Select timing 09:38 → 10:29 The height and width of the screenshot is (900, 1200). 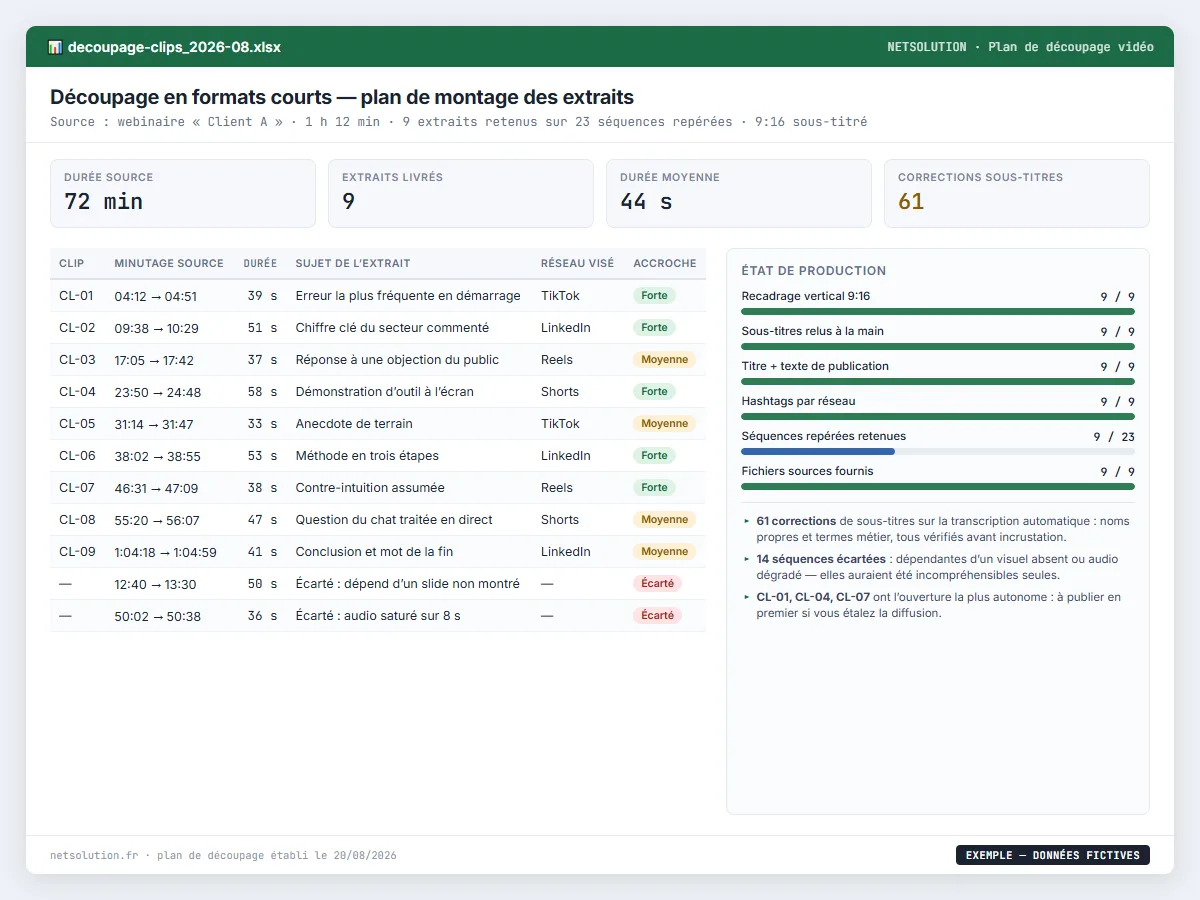pyautogui.click(x=157, y=328)
